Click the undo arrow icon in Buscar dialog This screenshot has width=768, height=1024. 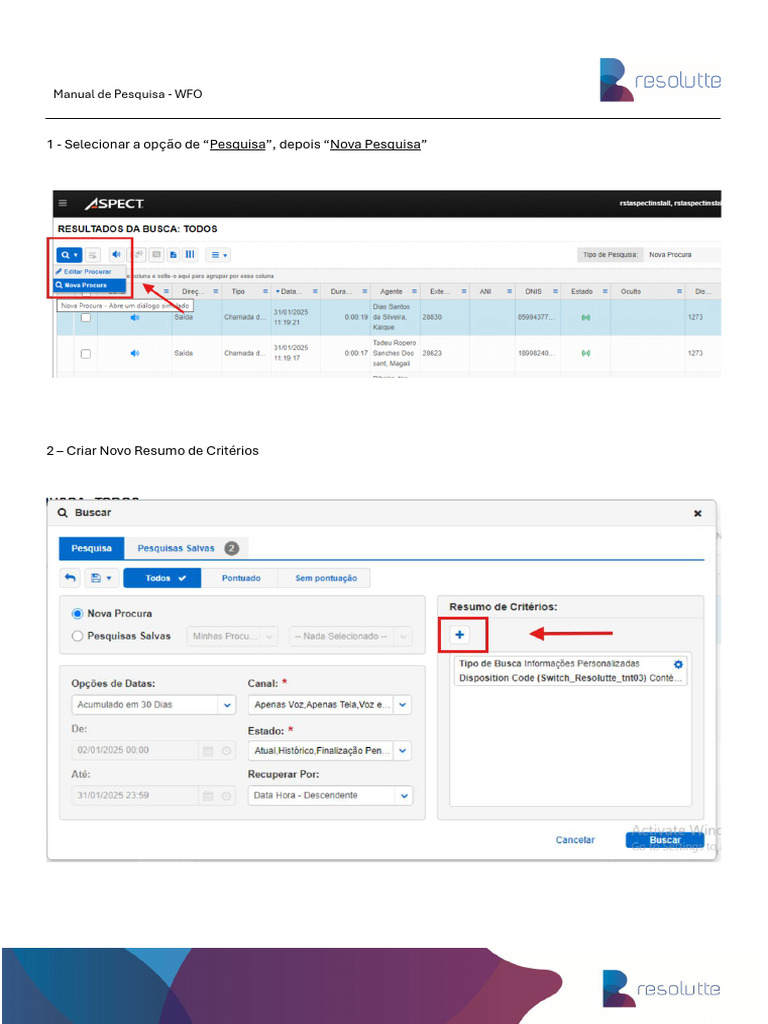tap(71, 578)
